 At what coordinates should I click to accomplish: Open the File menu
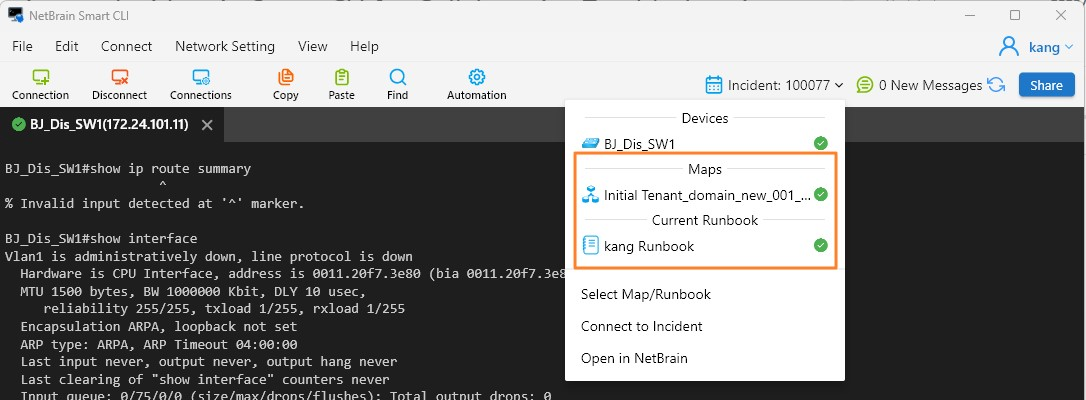click(22, 46)
